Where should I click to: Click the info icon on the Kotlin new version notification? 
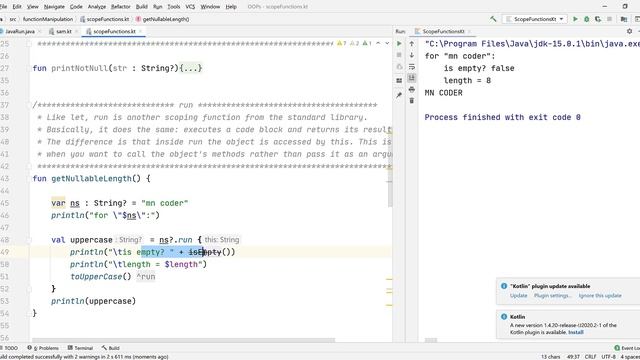tap(504, 317)
